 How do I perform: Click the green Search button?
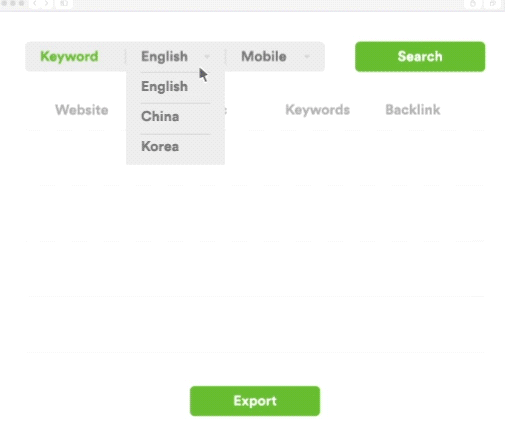pos(420,56)
